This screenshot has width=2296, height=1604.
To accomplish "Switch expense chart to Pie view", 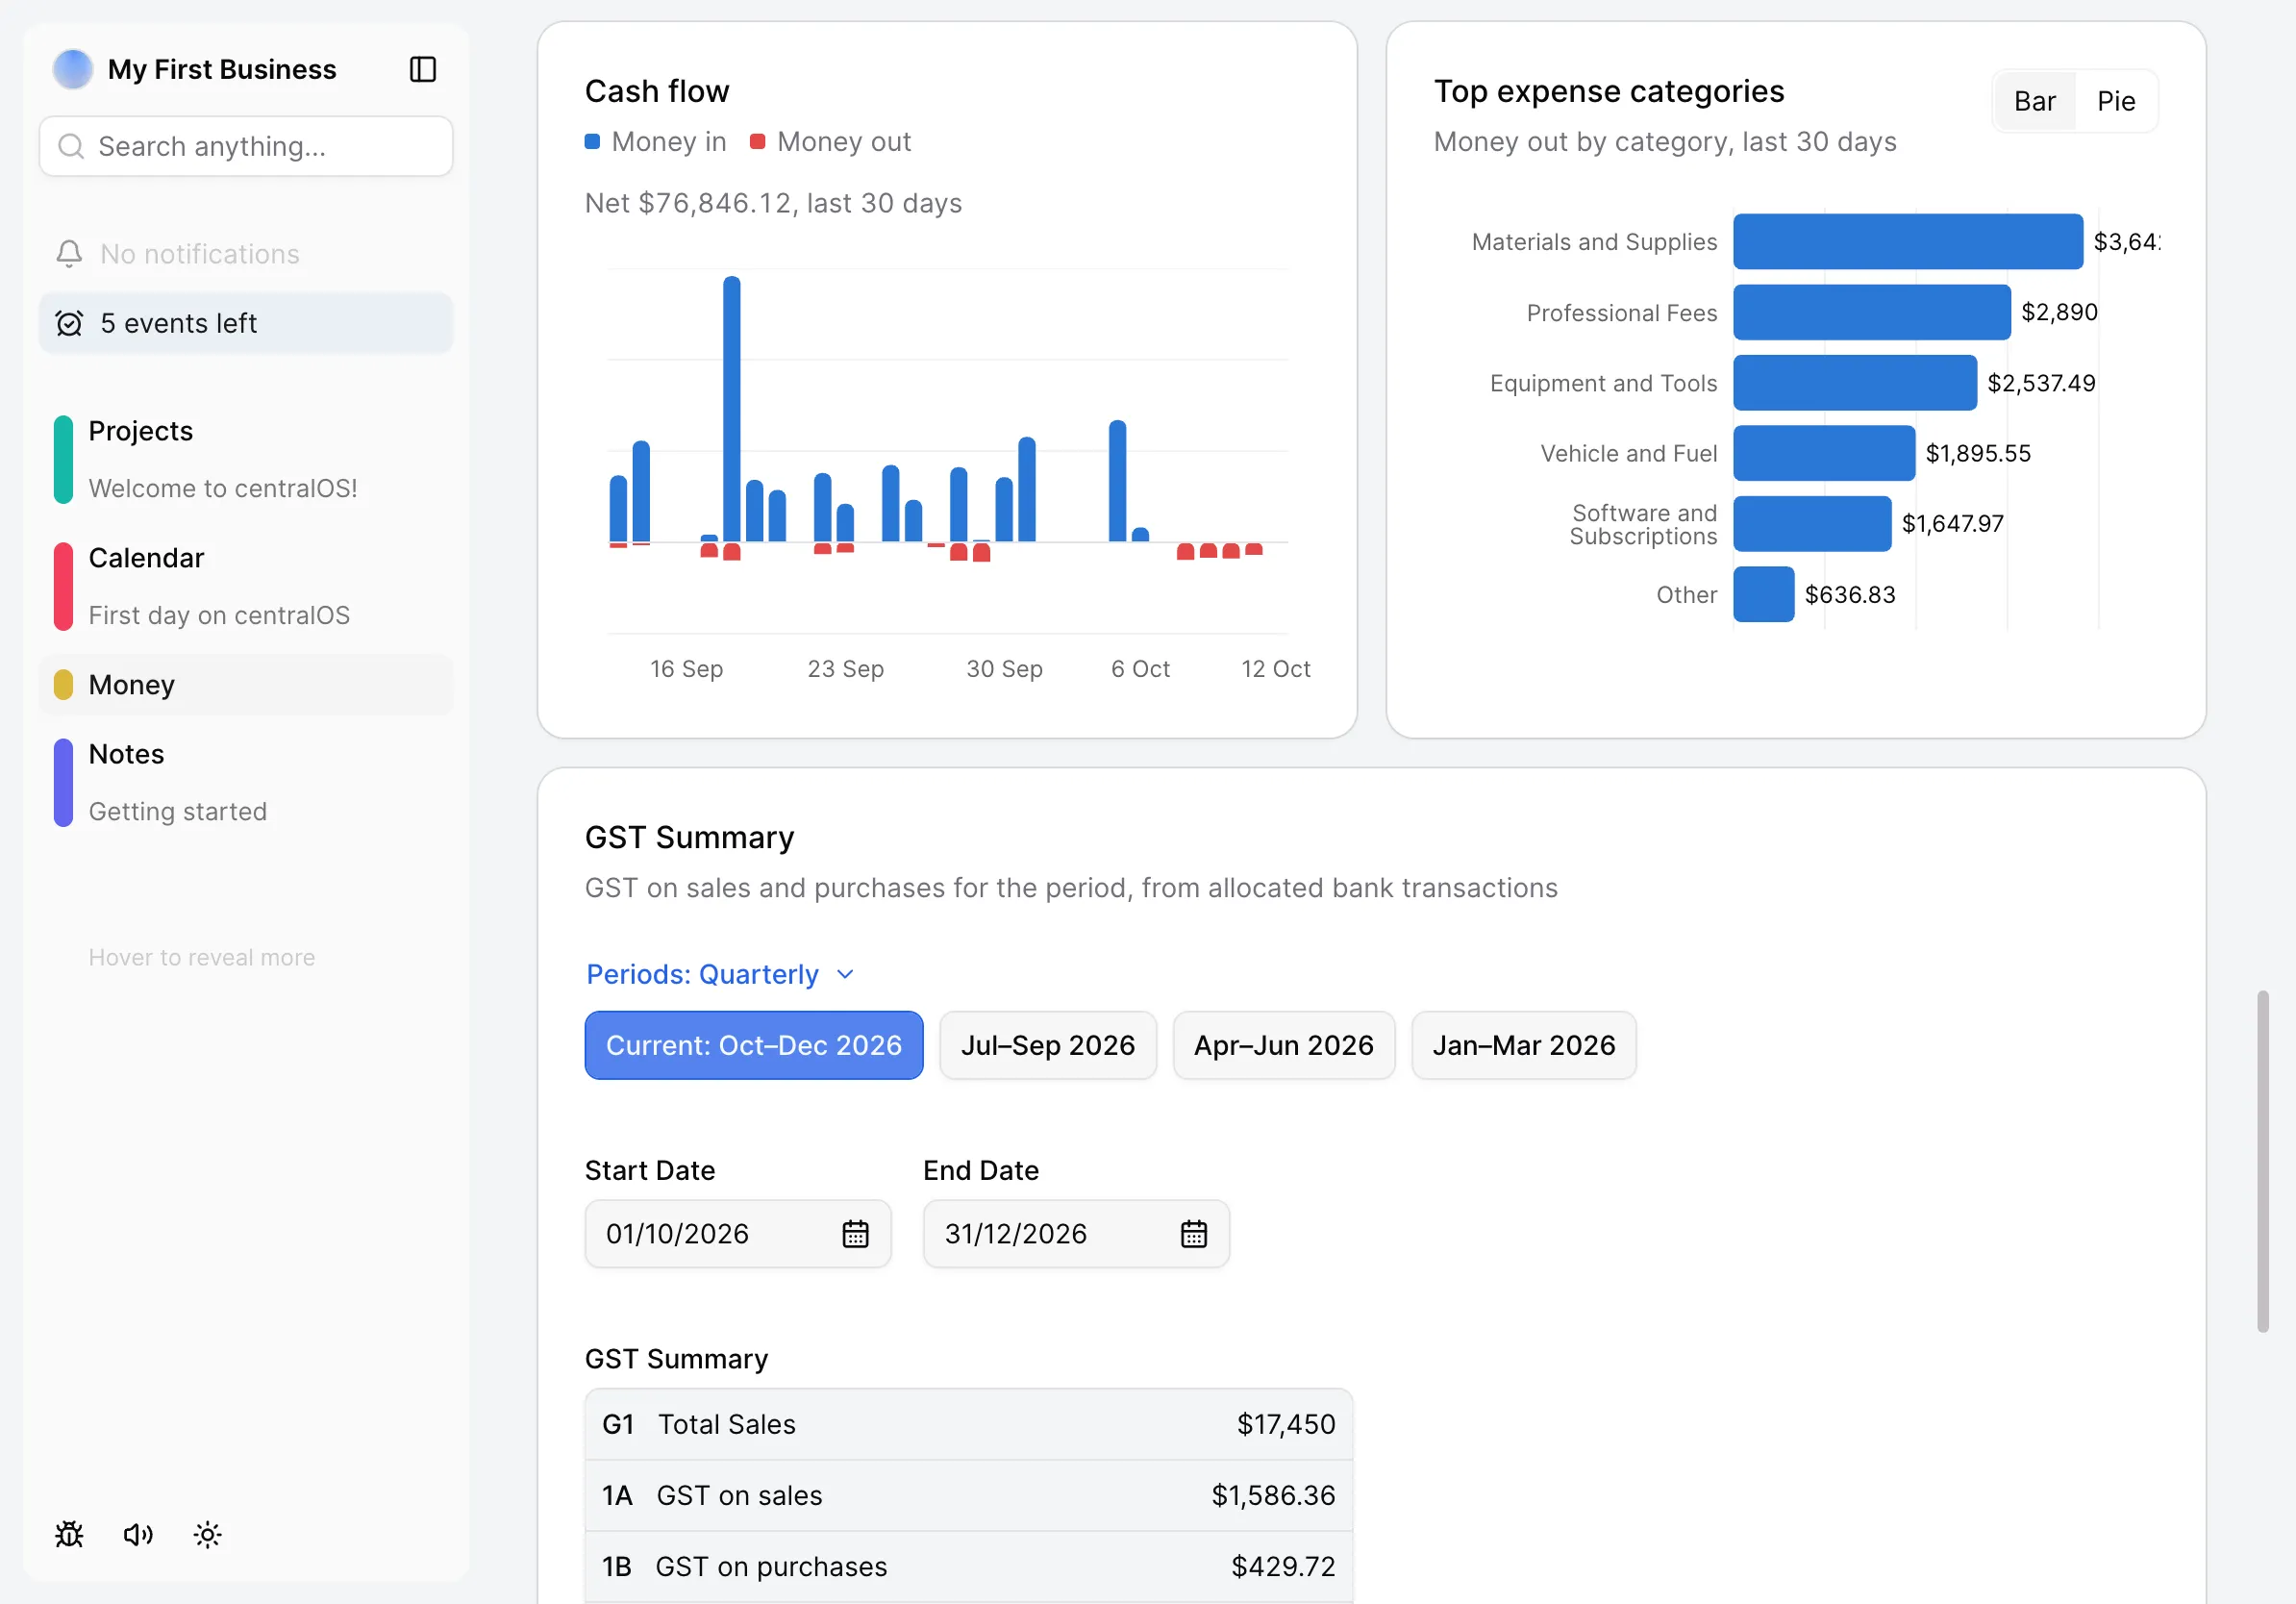I will tap(2116, 101).
